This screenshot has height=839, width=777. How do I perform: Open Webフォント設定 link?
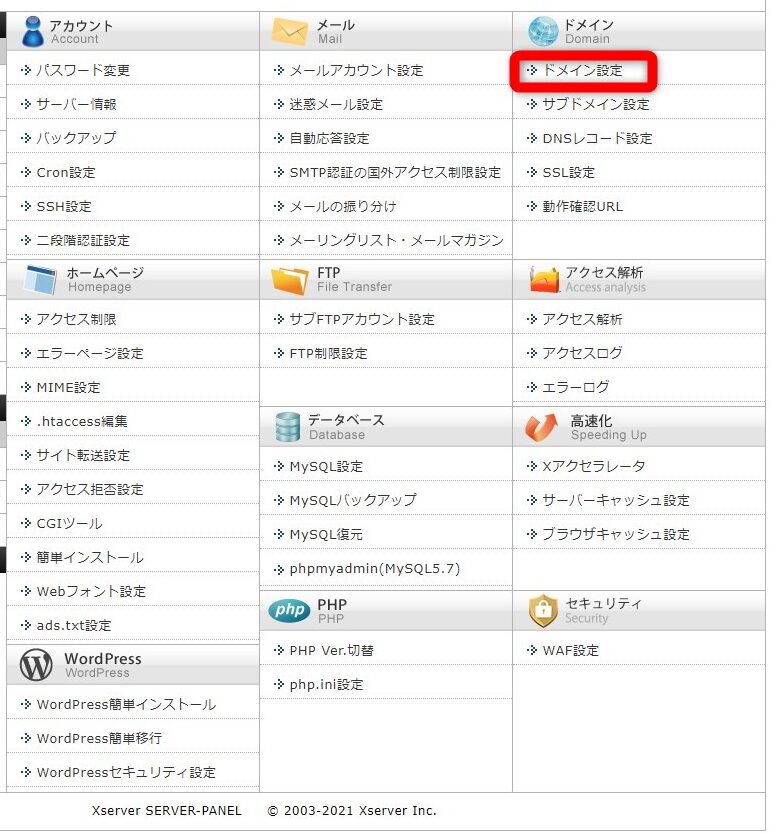click(x=92, y=591)
